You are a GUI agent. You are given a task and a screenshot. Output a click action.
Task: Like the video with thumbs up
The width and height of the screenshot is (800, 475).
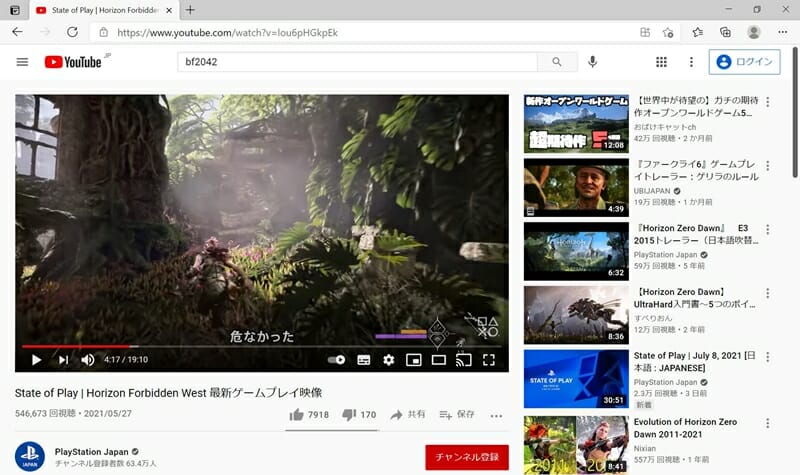[296, 414]
